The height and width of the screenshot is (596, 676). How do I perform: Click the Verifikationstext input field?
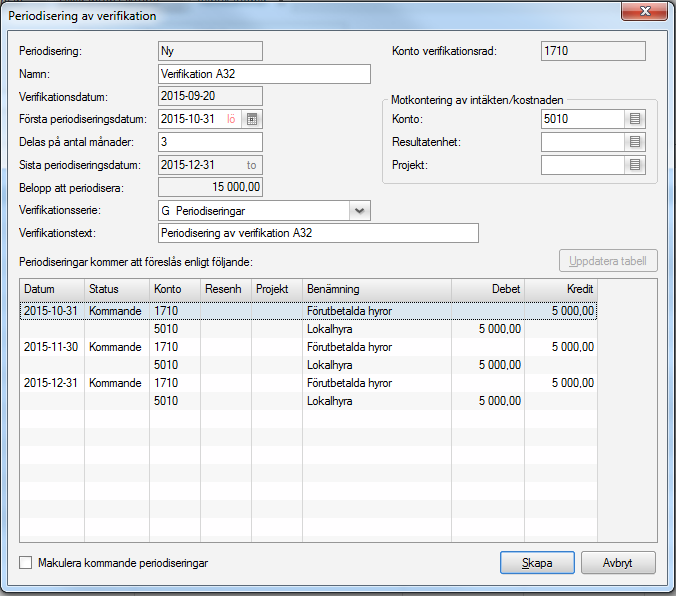(x=318, y=233)
